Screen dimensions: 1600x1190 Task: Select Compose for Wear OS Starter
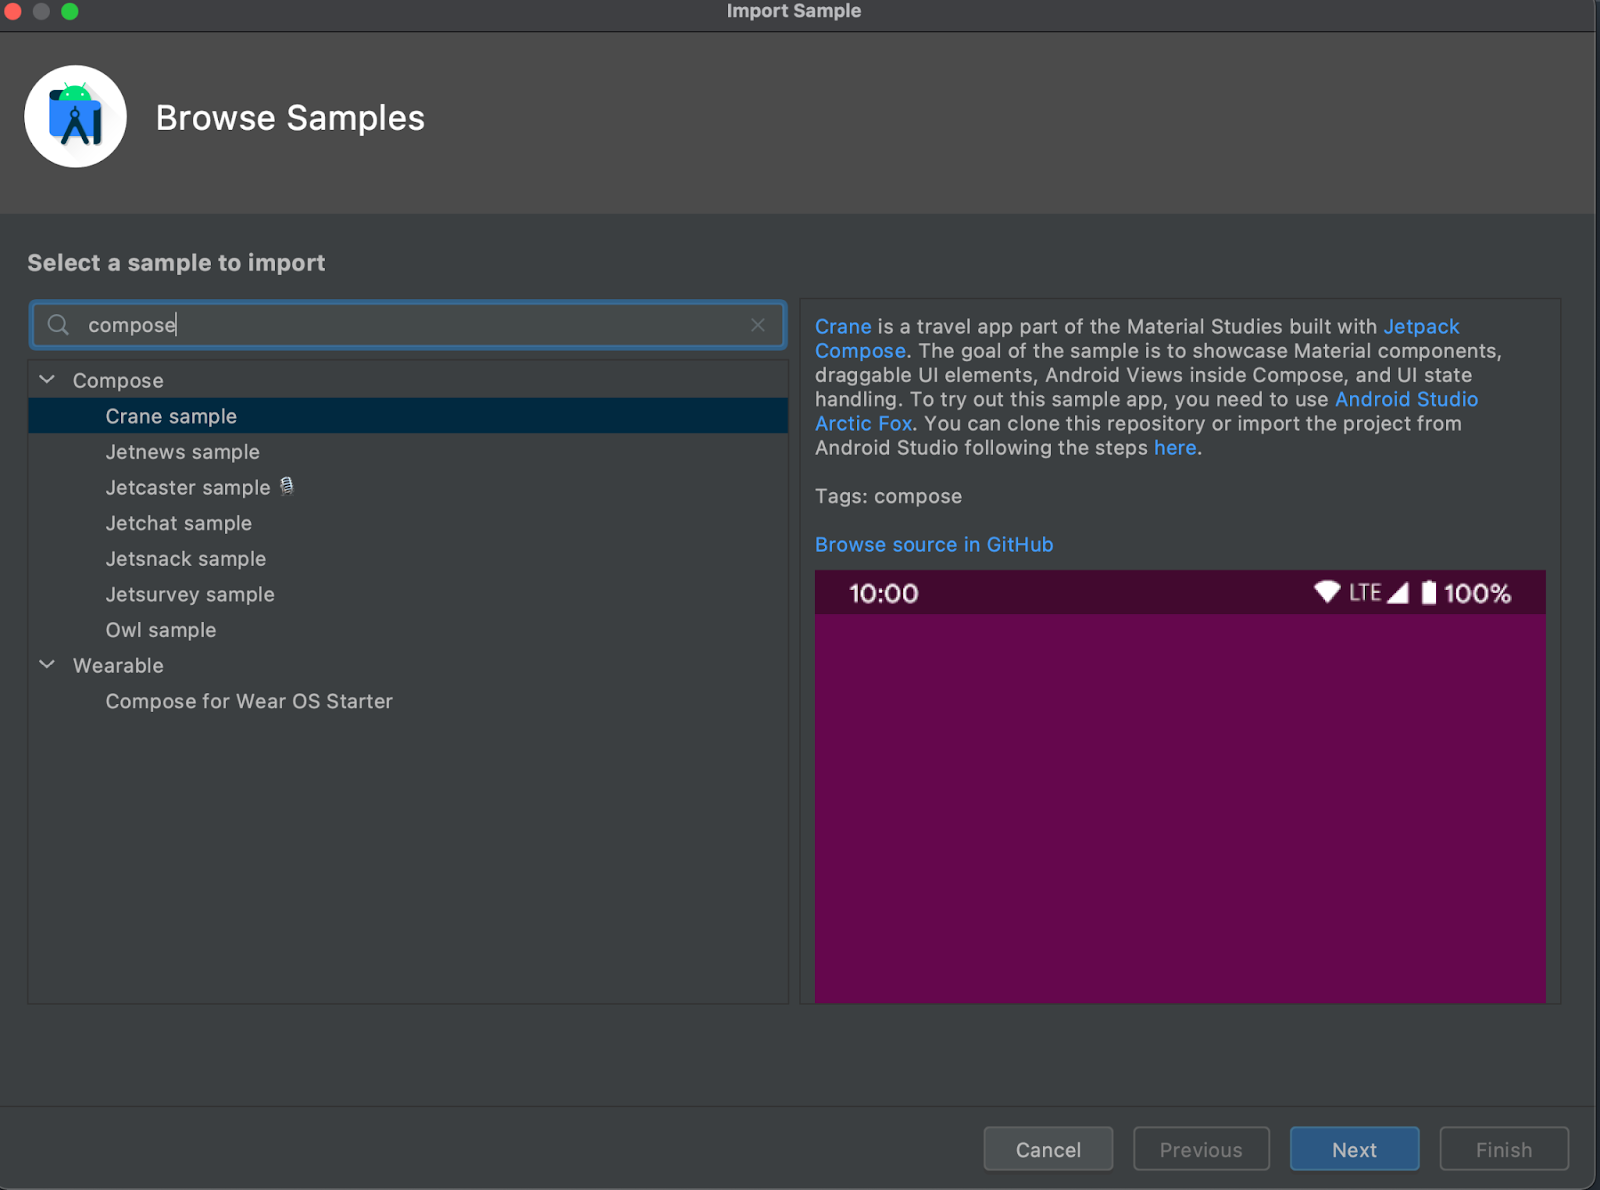click(x=408, y=701)
